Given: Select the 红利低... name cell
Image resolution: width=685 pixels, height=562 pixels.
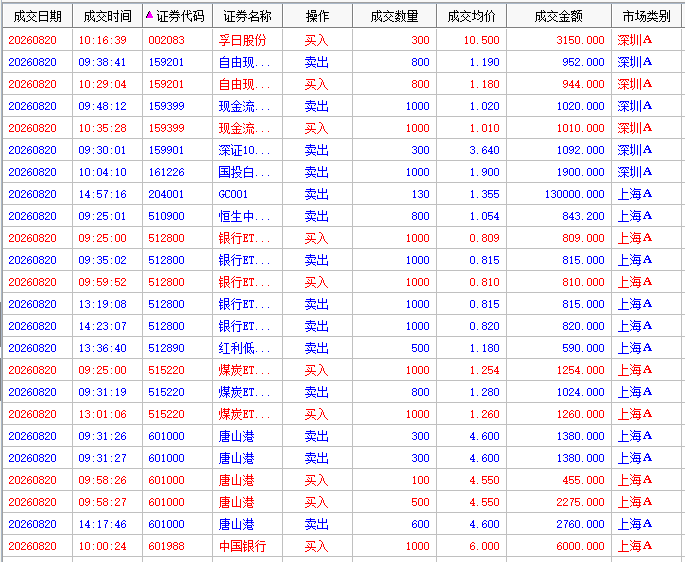Looking at the screenshot, I should tap(244, 348).
